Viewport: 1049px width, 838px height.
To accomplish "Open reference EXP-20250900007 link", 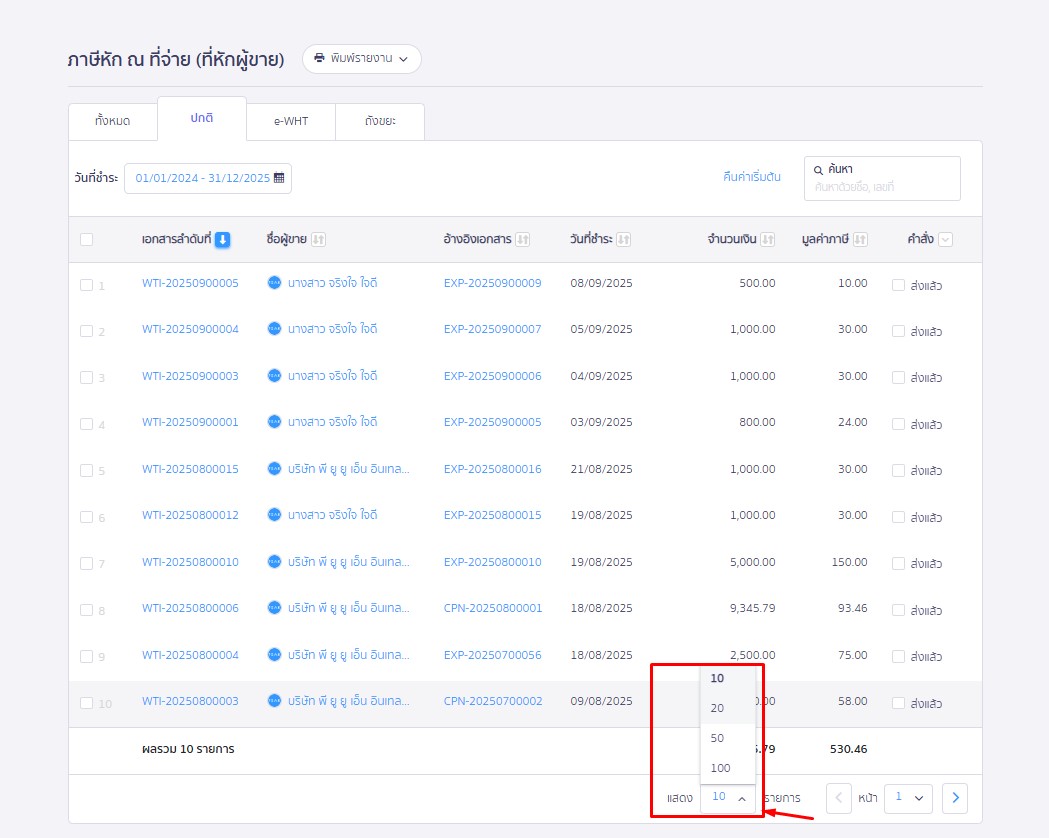I will click(x=492, y=329).
